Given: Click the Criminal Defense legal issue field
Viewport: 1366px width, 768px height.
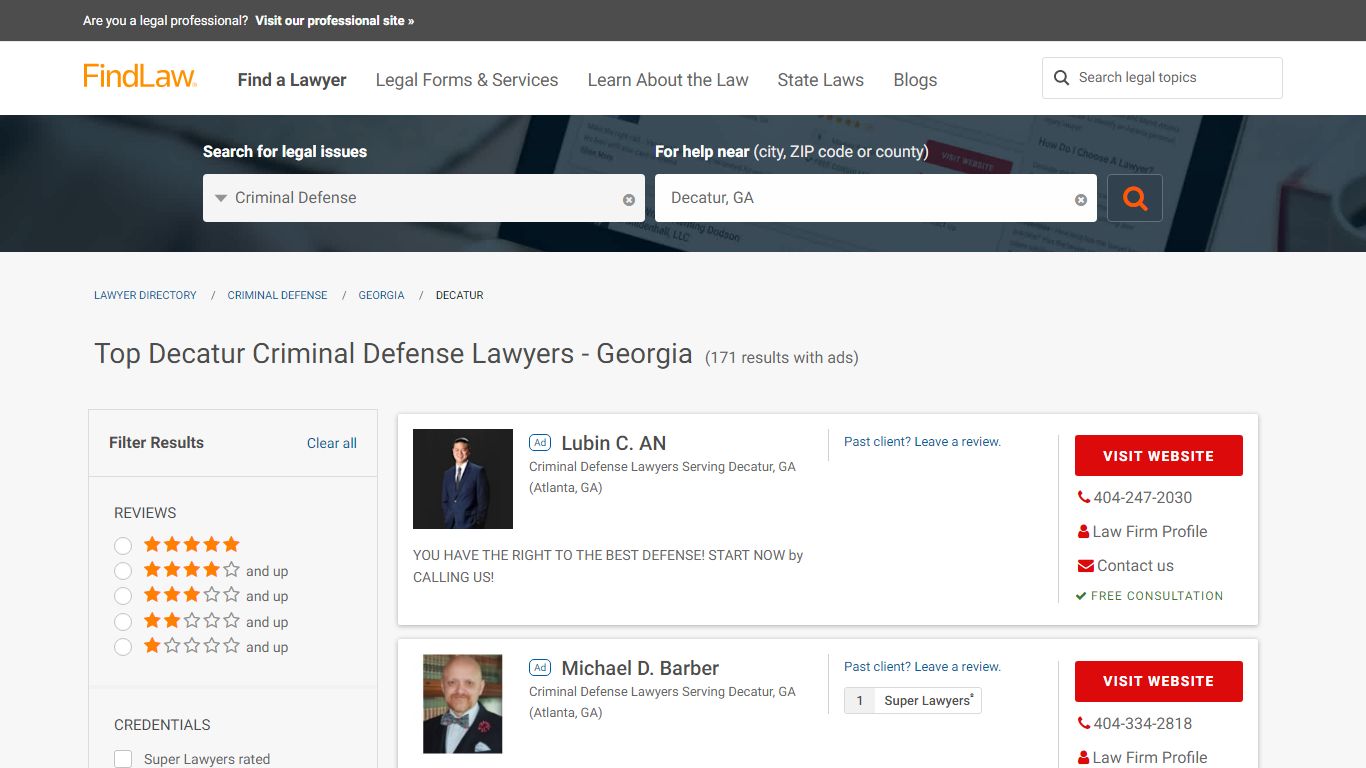Looking at the screenshot, I should [424, 198].
